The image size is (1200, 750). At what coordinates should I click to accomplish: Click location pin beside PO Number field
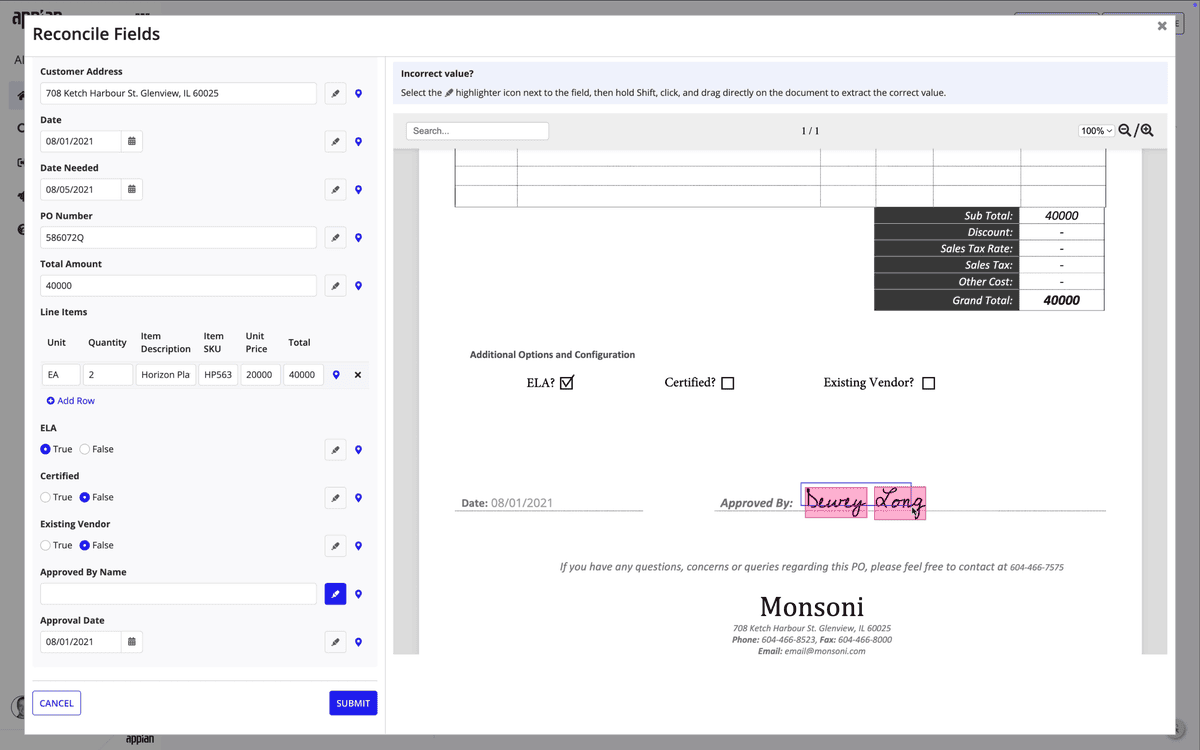(x=358, y=238)
